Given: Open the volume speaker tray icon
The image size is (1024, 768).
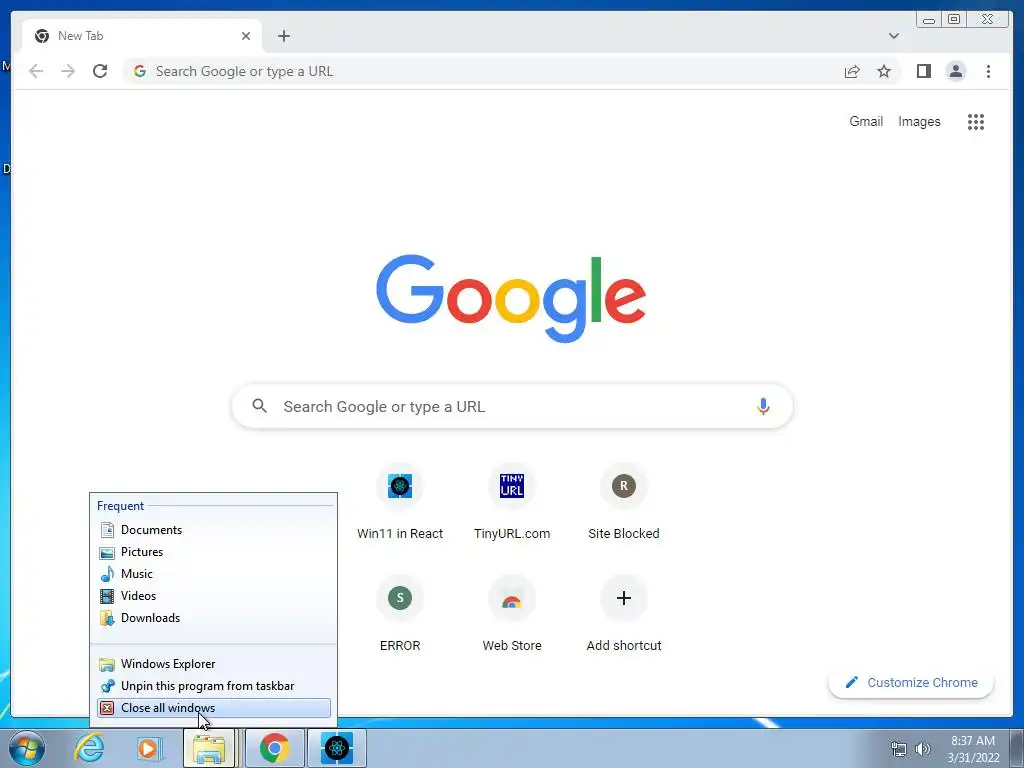Looking at the screenshot, I should (x=922, y=749).
